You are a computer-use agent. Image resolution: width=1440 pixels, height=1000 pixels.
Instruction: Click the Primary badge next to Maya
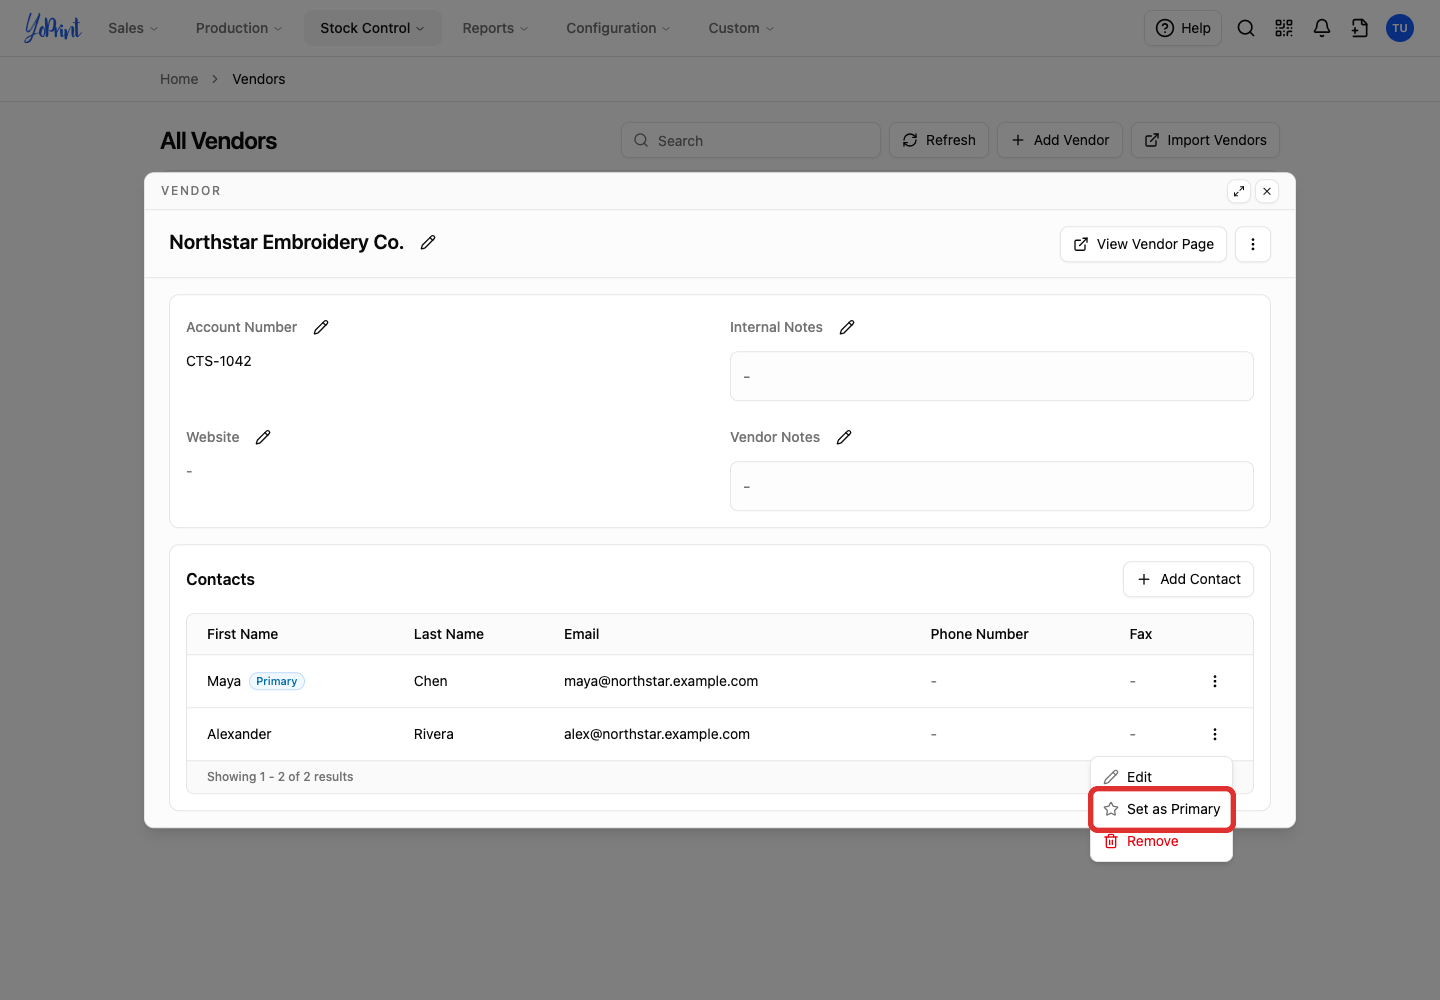(277, 681)
